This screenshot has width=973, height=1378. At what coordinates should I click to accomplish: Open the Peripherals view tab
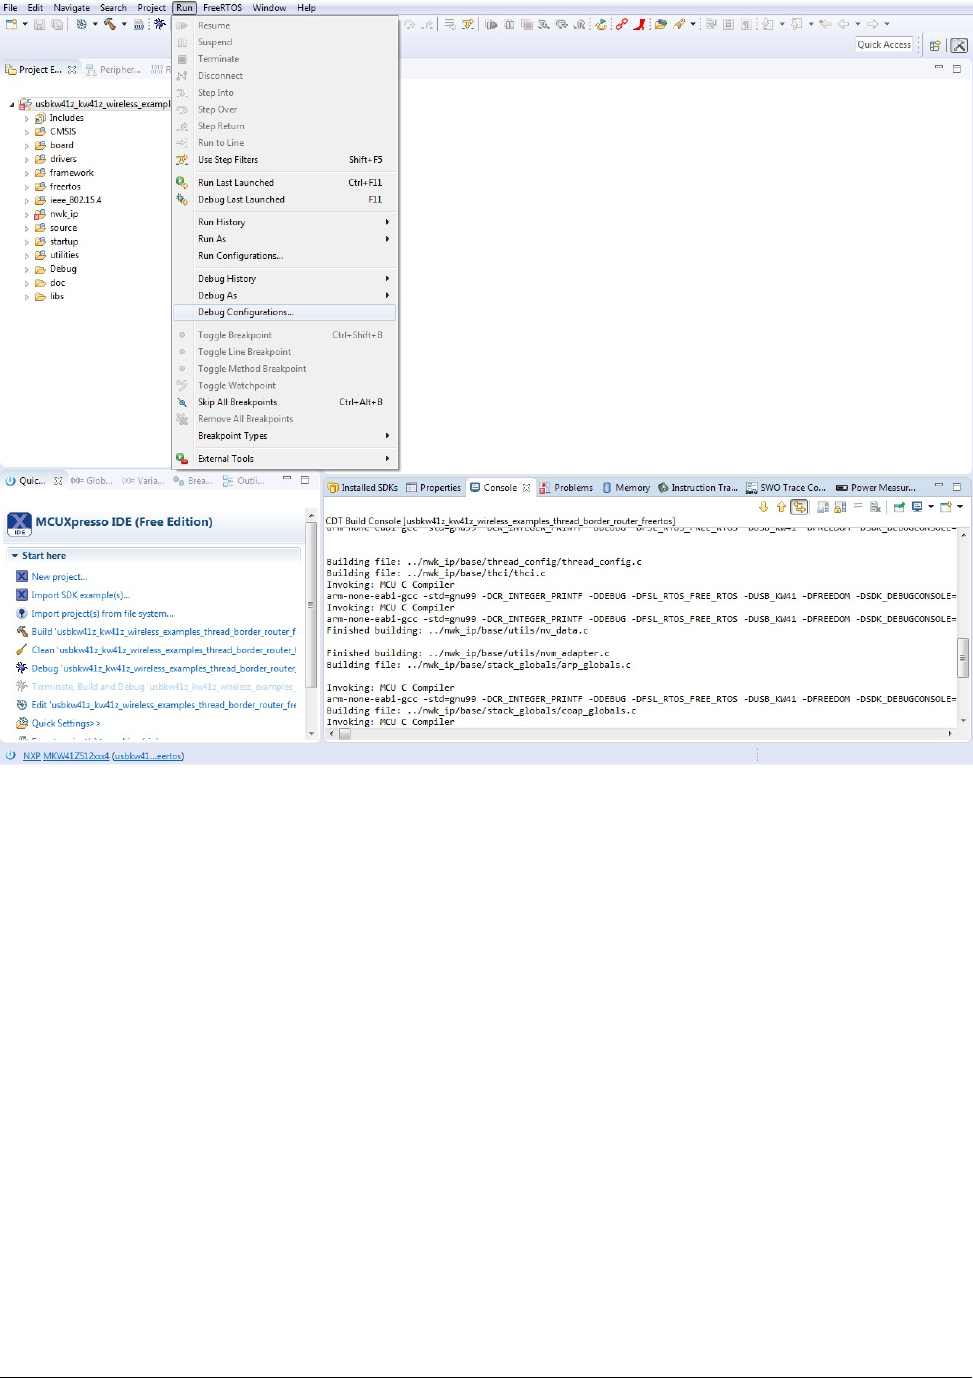[113, 70]
